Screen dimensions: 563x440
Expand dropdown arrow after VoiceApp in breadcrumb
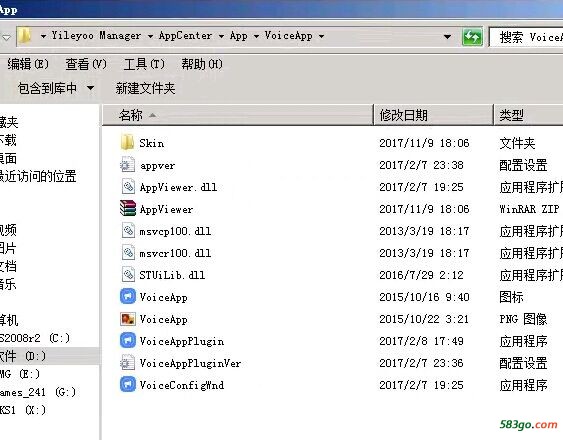point(321,36)
